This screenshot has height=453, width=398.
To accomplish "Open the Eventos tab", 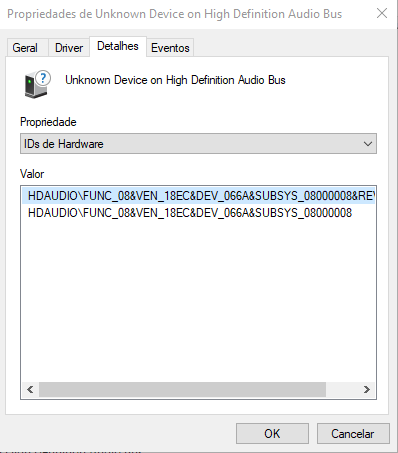I will tap(170, 48).
